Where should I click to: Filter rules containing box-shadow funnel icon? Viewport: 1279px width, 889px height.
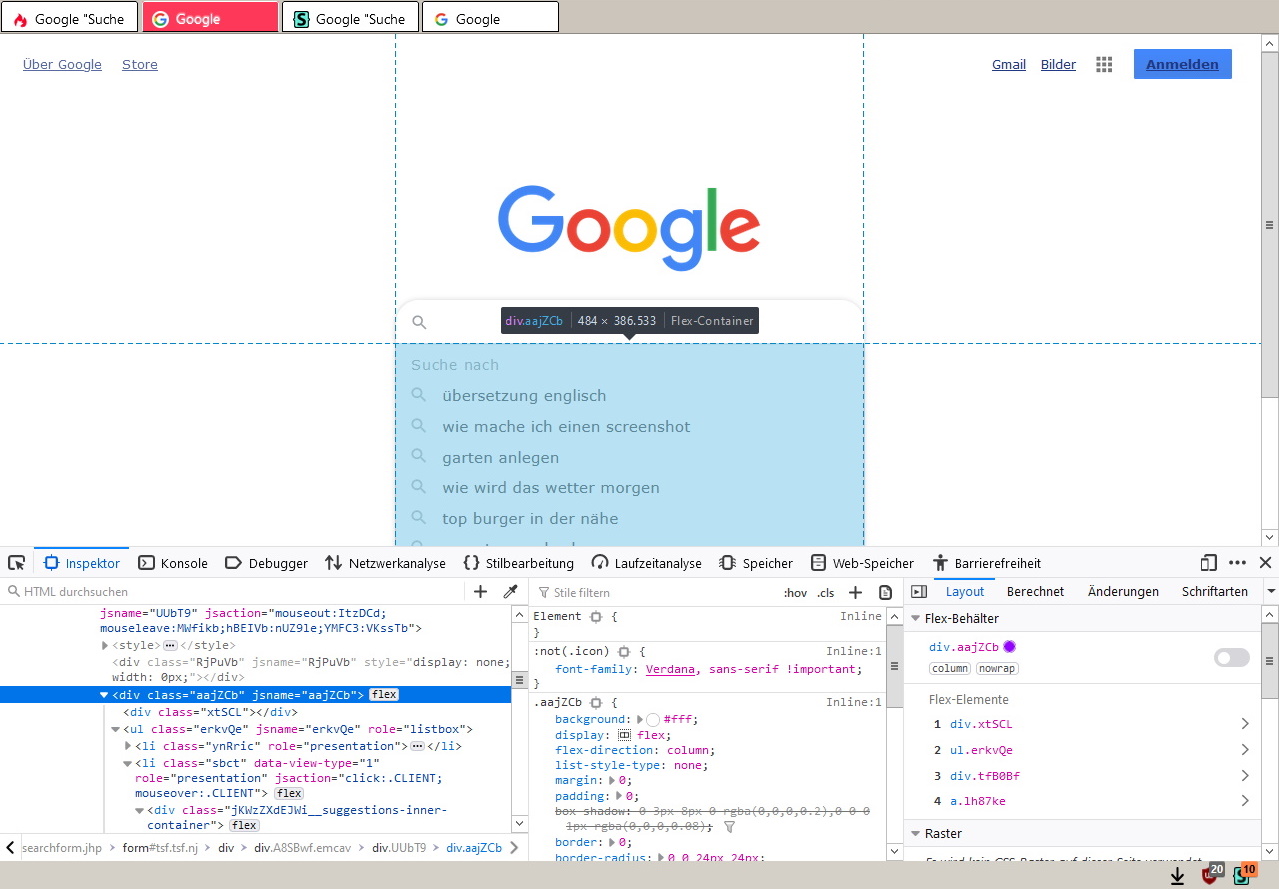coord(729,827)
